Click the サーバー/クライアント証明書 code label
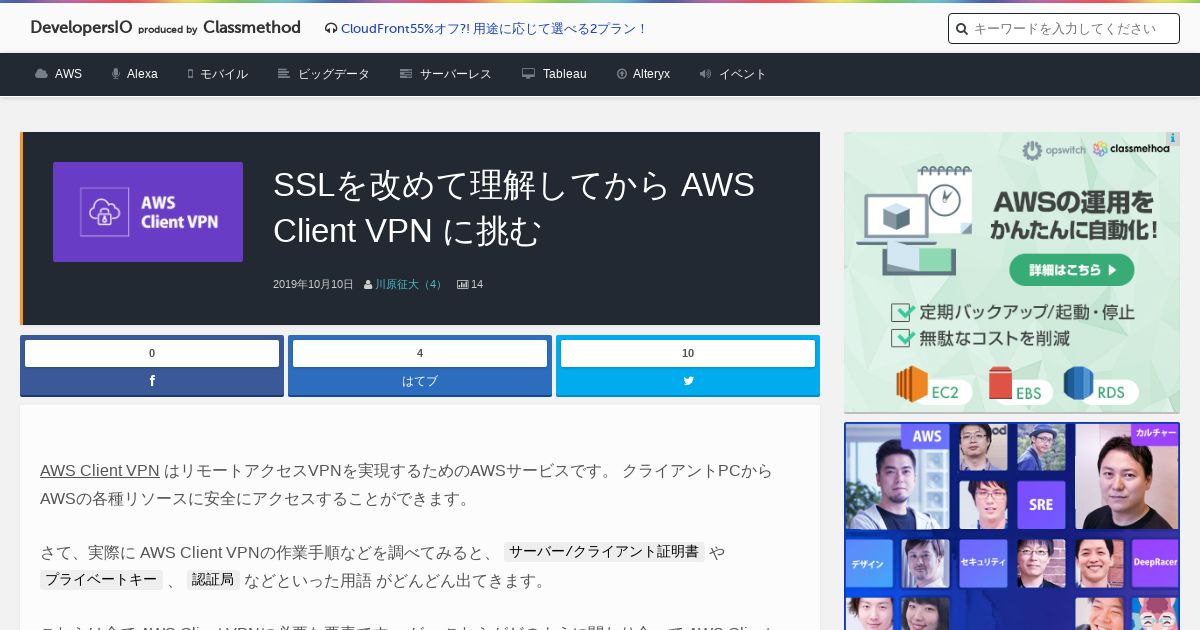The image size is (1200, 630). click(x=604, y=552)
